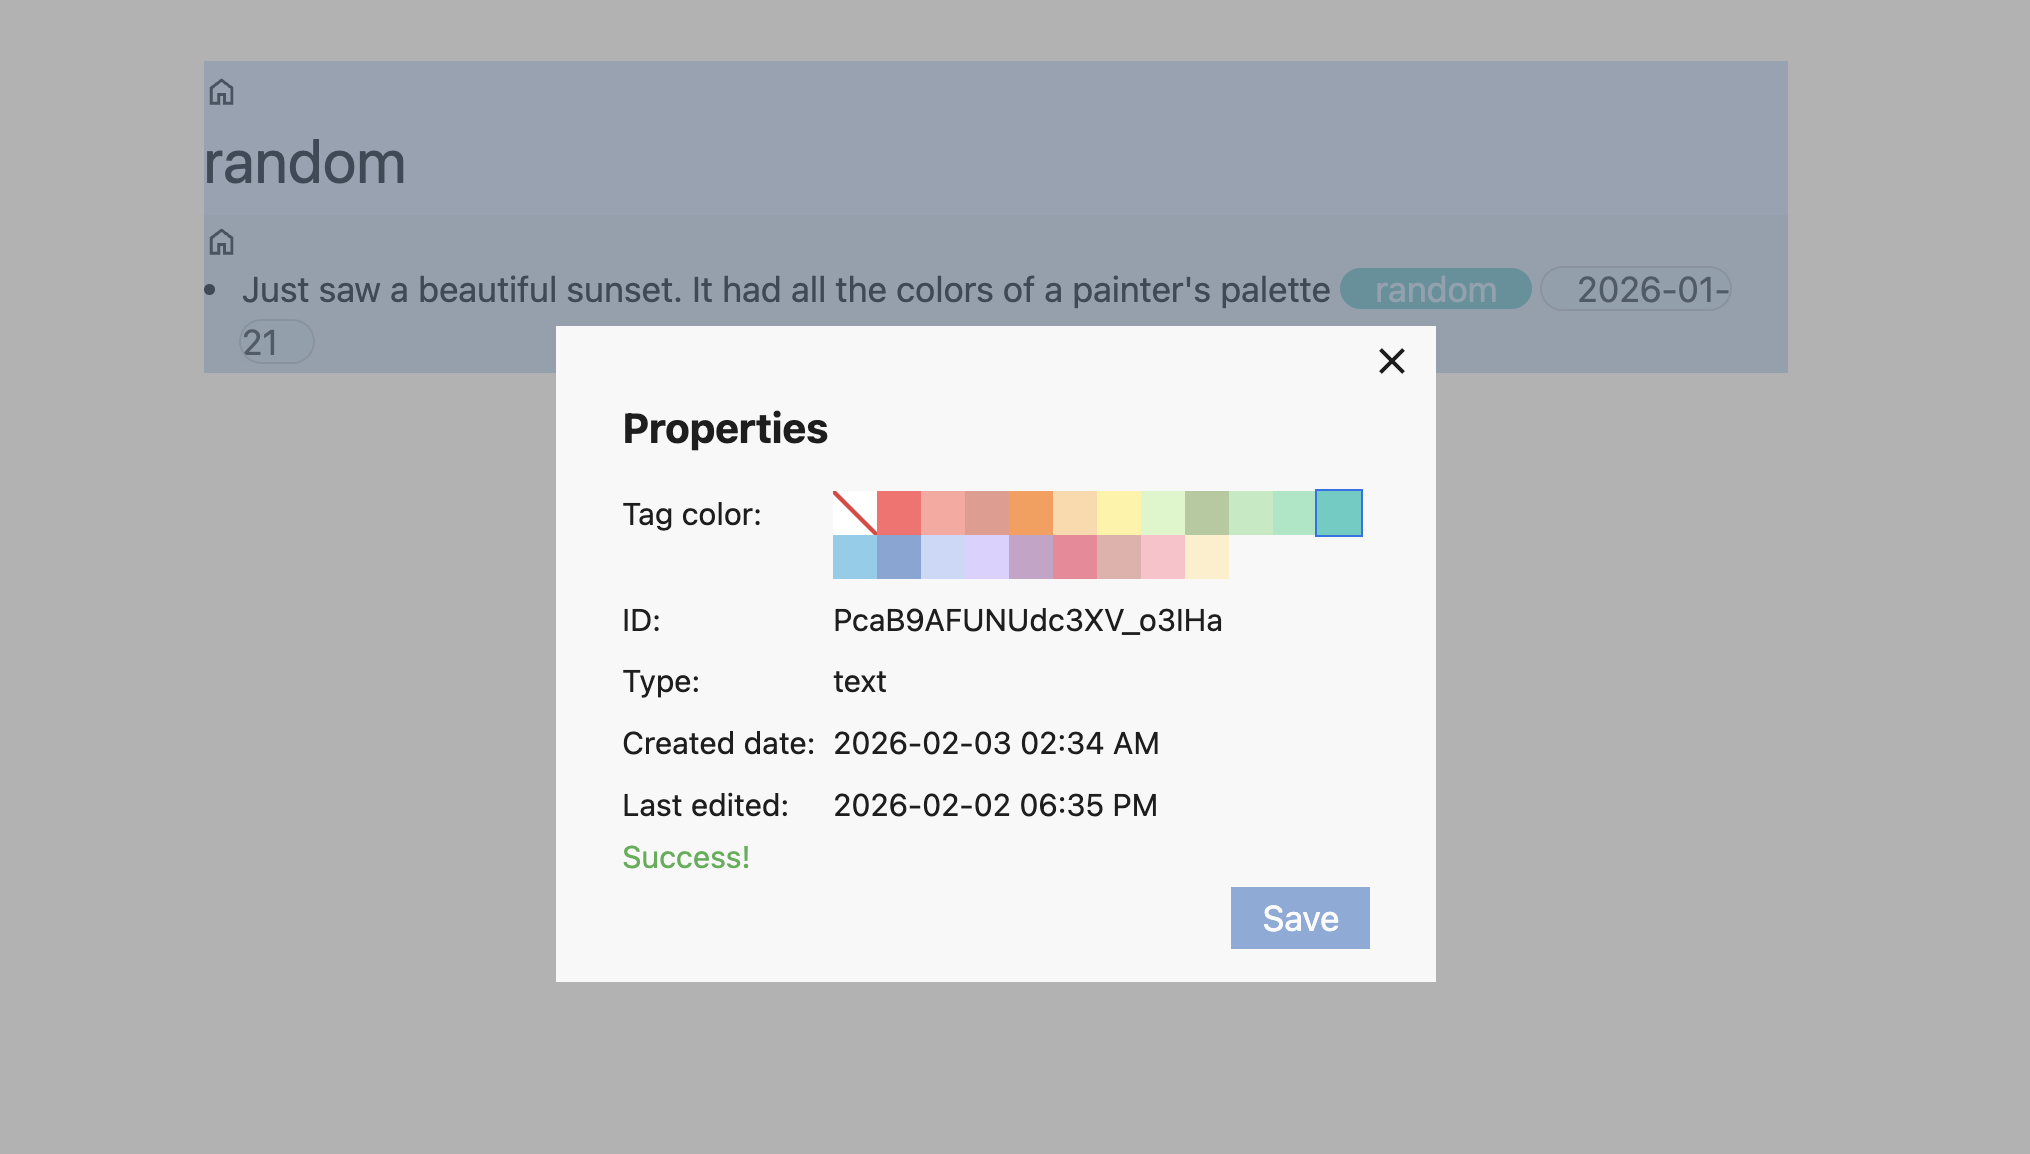Pick the selected teal color swatch

(1338, 513)
